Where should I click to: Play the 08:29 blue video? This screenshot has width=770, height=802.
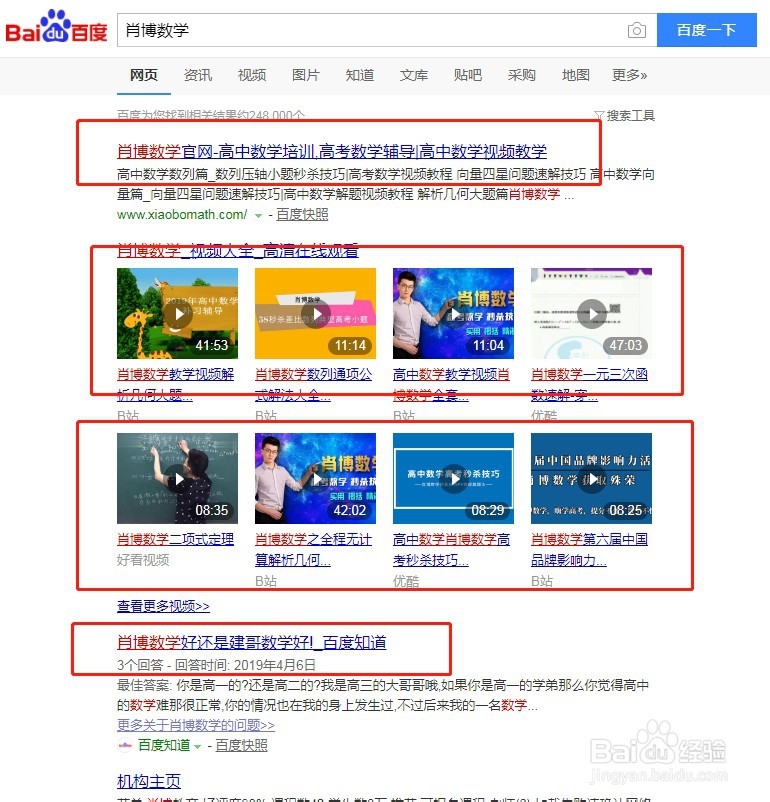453,478
